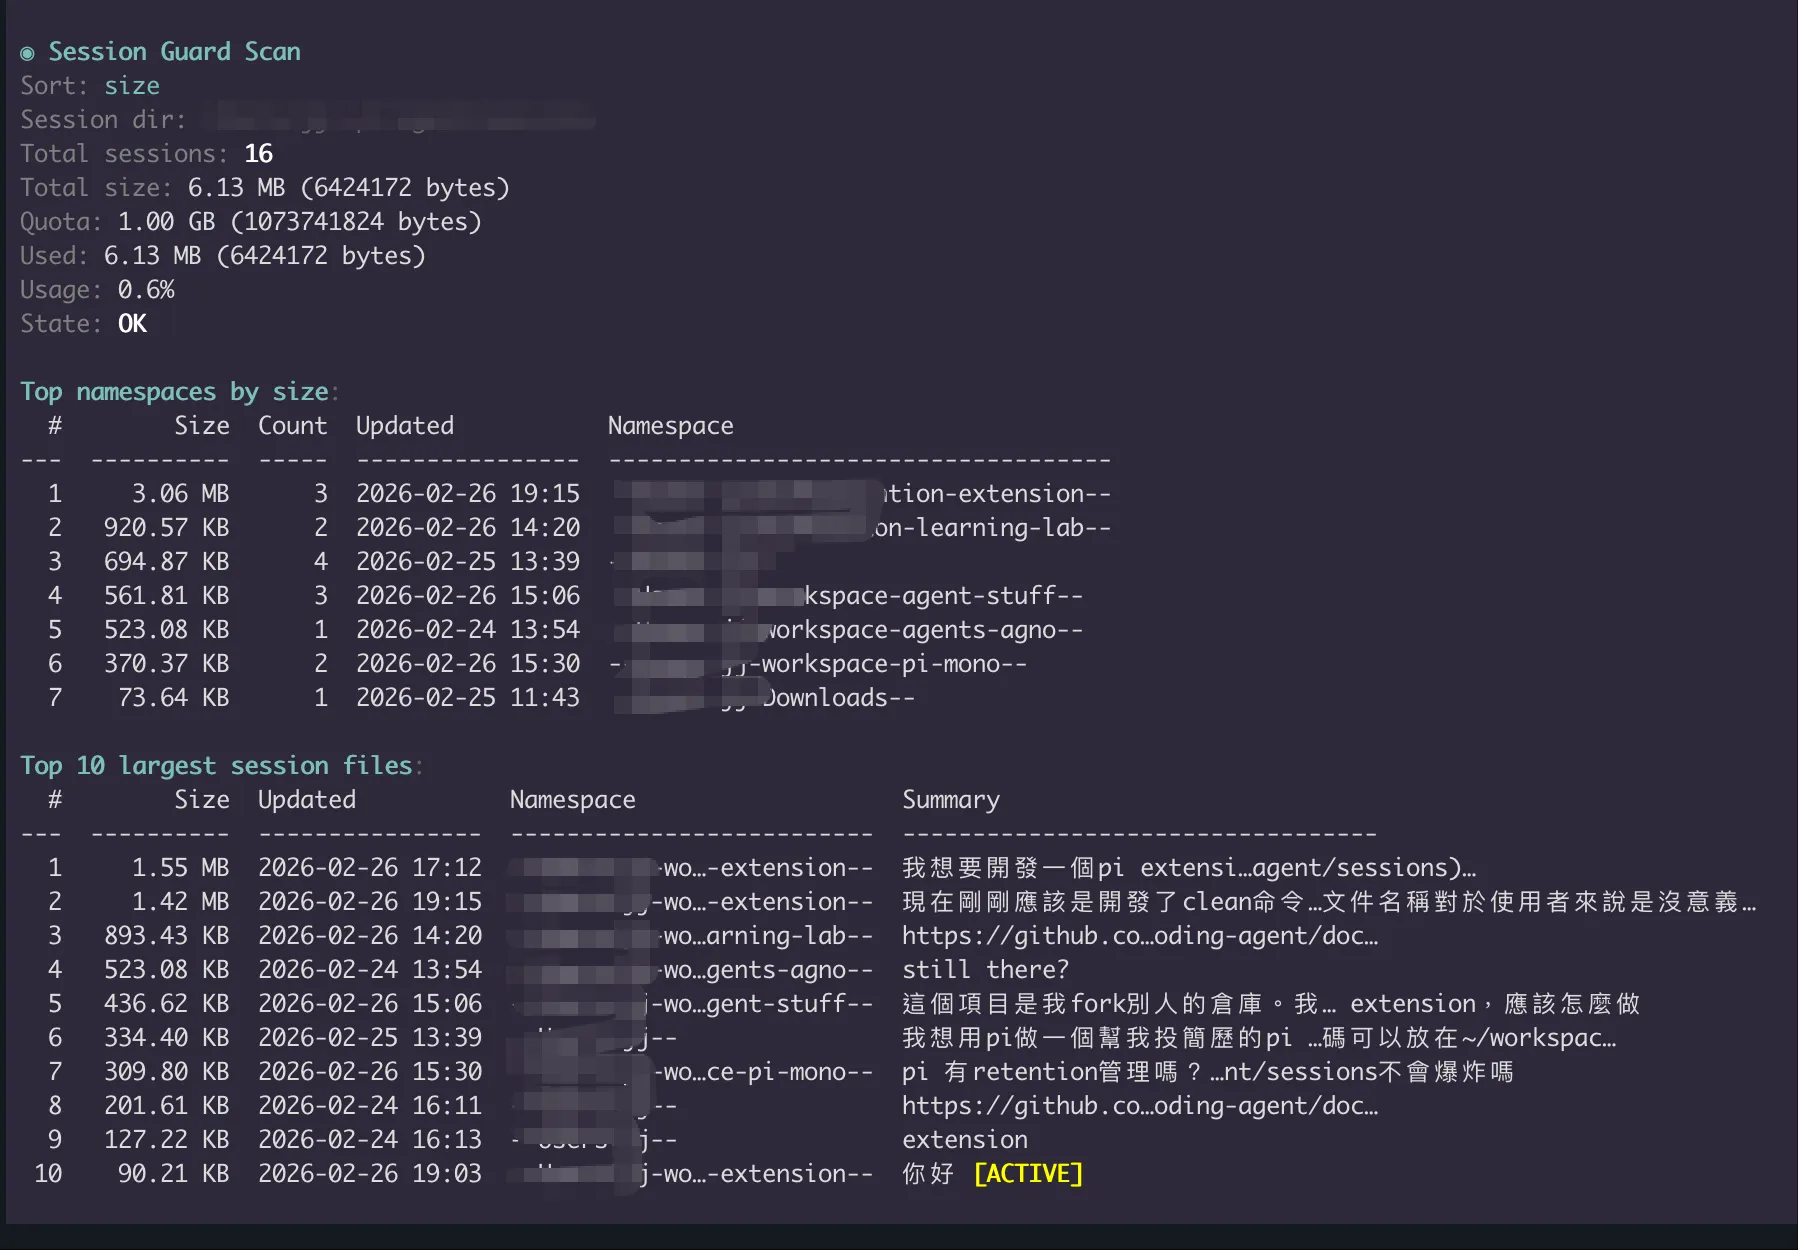Click the bullet icon before Session Guard Scan

(27, 53)
